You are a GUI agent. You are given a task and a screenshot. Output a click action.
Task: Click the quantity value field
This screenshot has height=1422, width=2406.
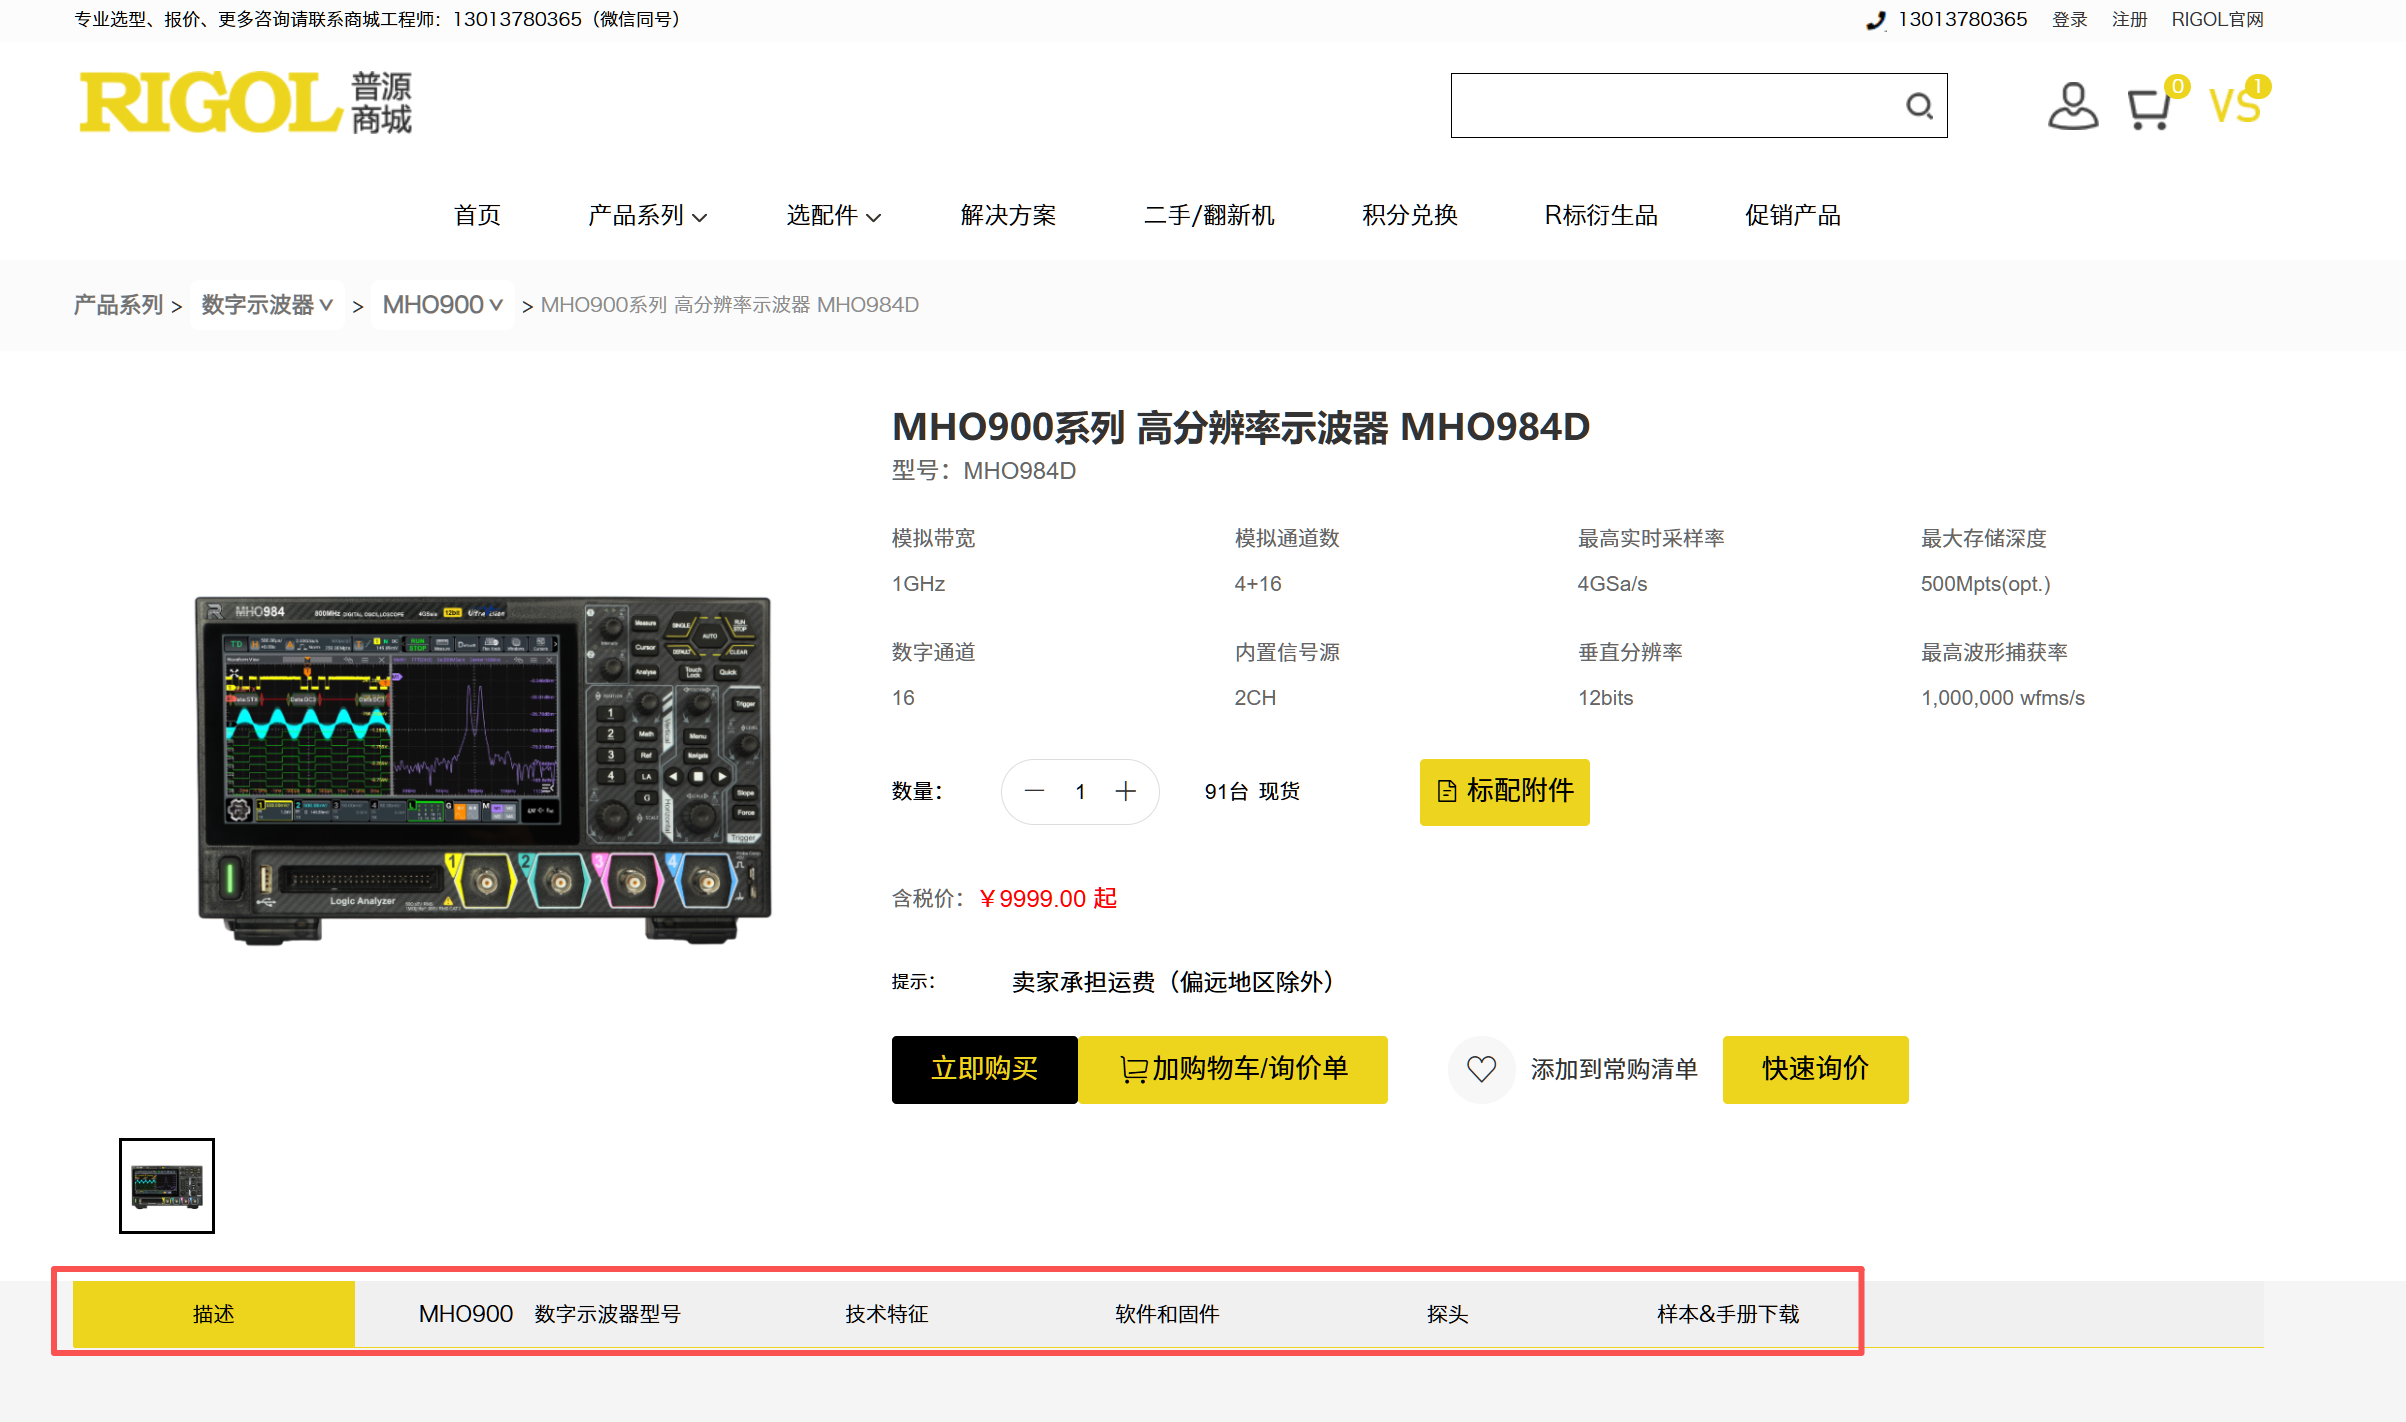(x=1080, y=791)
